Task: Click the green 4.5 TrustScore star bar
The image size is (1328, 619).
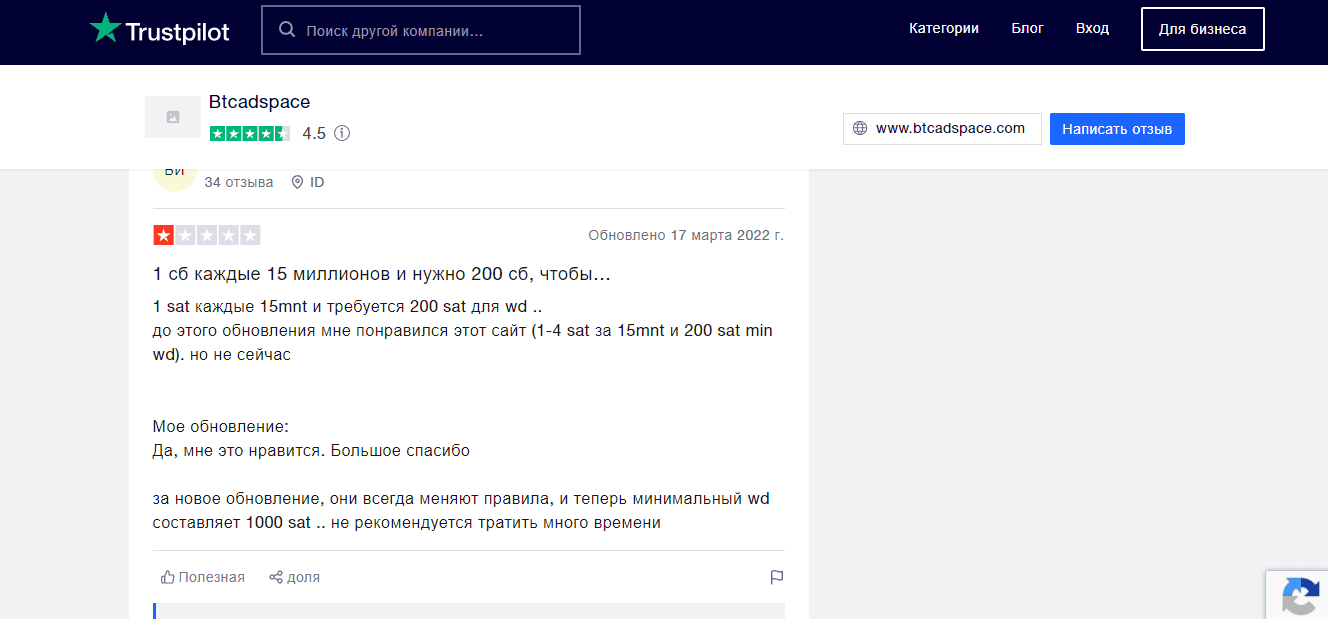Action: tap(249, 132)
